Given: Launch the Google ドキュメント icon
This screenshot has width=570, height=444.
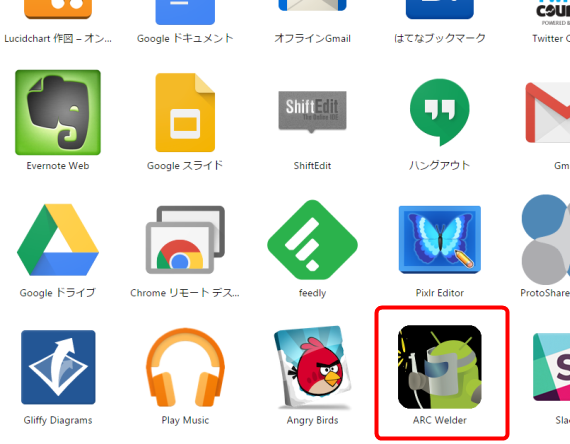Looking at the screenshot, I should coord(185,12).
